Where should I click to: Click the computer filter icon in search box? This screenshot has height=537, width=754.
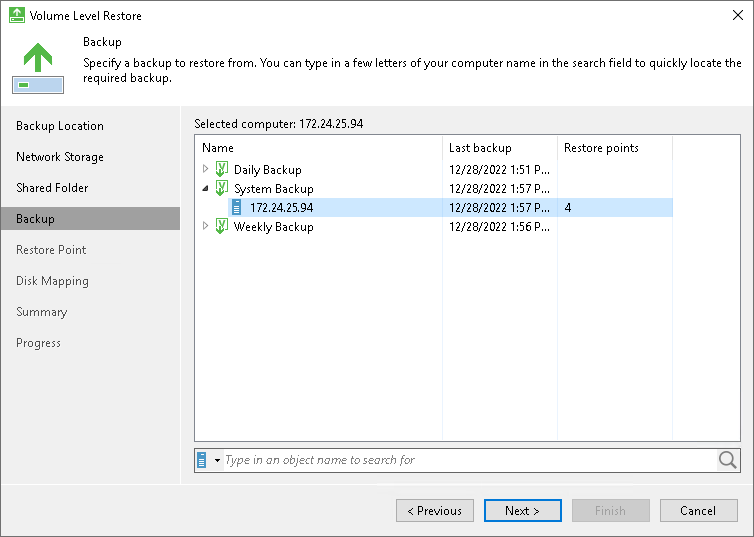click(202, 460)
